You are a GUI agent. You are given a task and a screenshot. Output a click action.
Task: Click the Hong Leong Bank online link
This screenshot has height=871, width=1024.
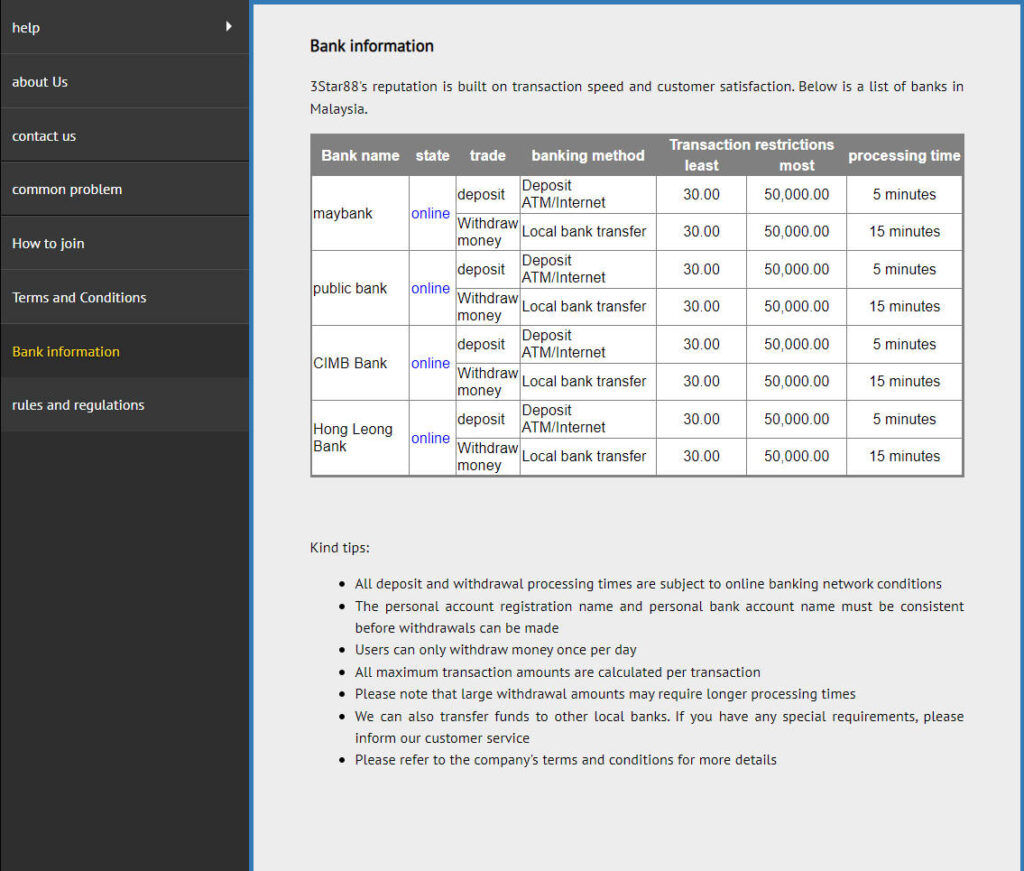point(430,438)
